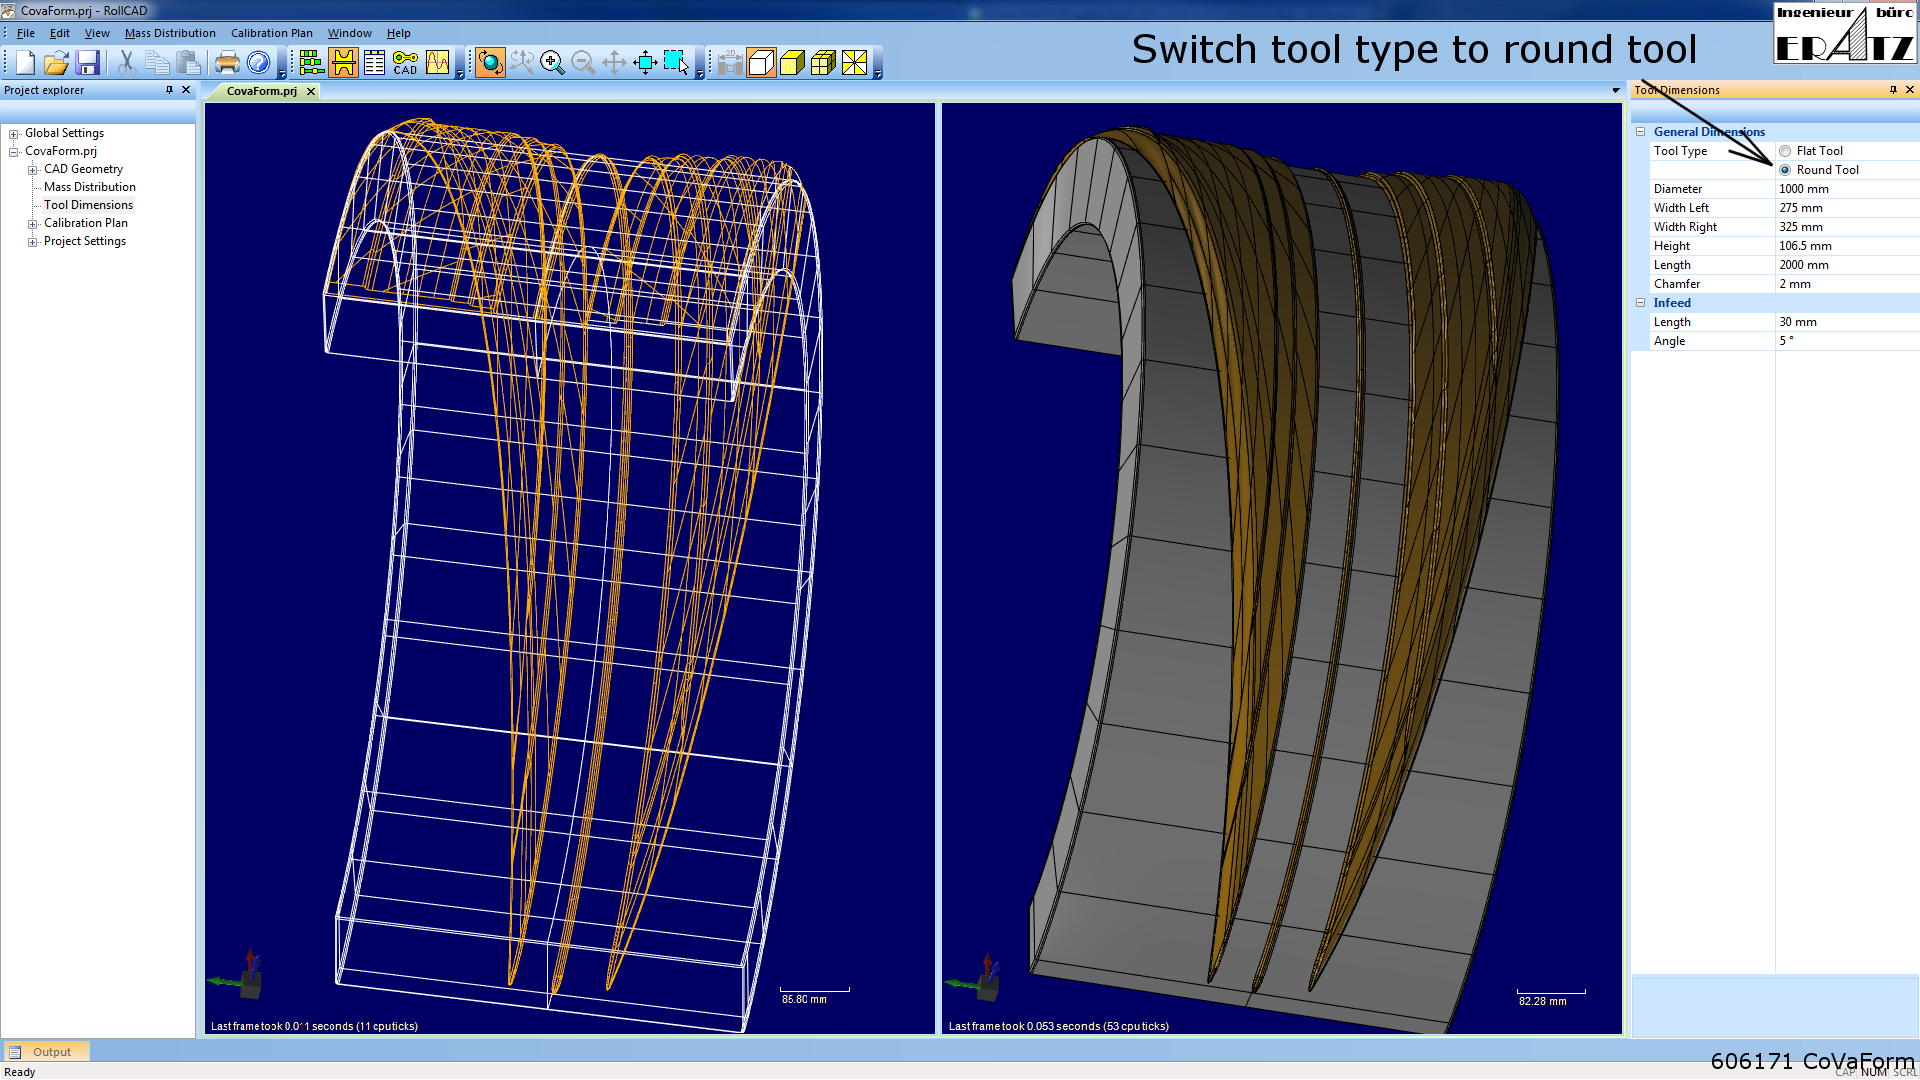1920x1080 pixels.
Task: Open the Help menu
Action: (x=399, y=33)
